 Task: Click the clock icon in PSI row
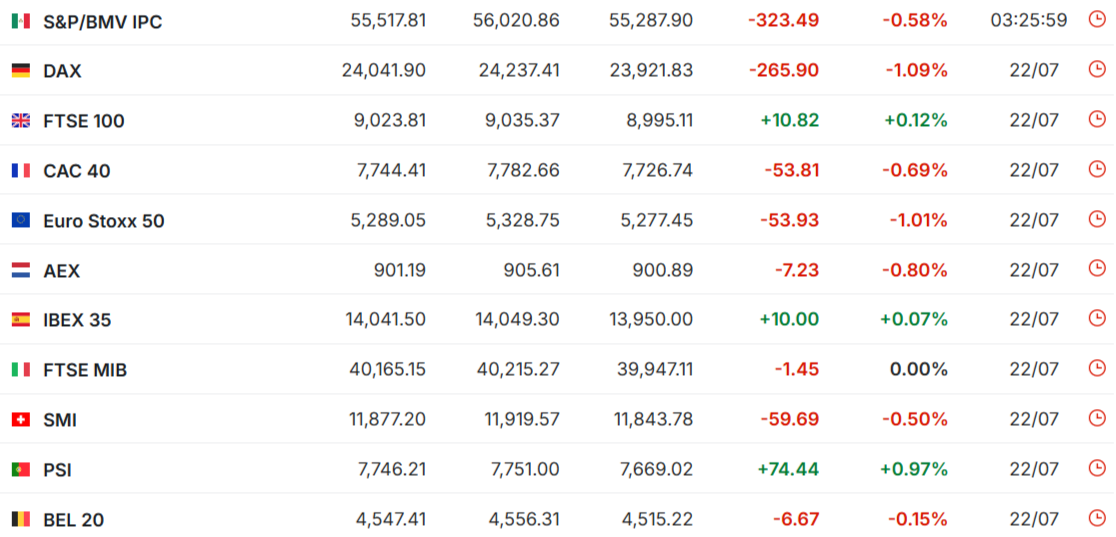pos(1097,468)
